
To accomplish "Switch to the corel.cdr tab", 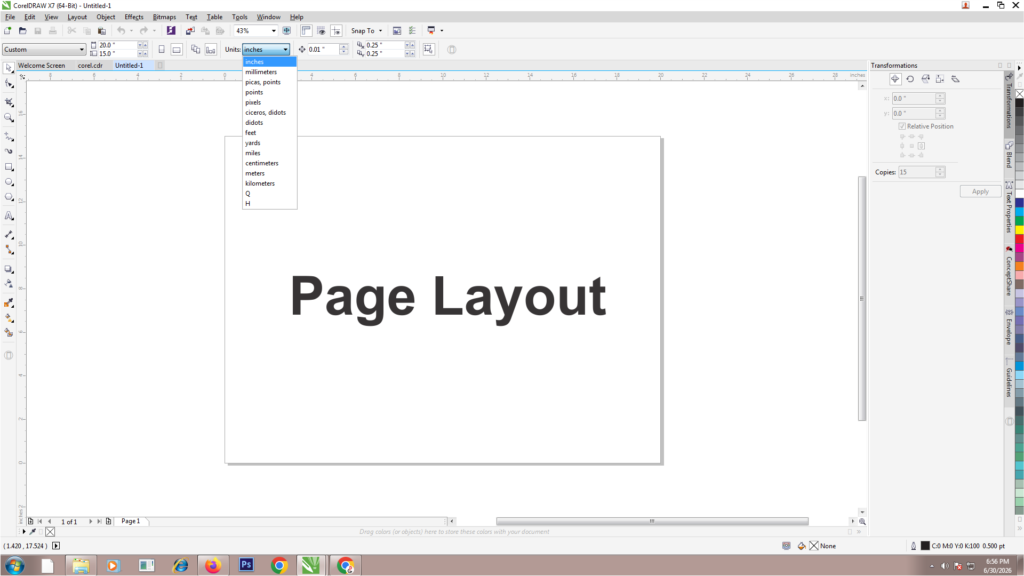I will tap(90, 65).
